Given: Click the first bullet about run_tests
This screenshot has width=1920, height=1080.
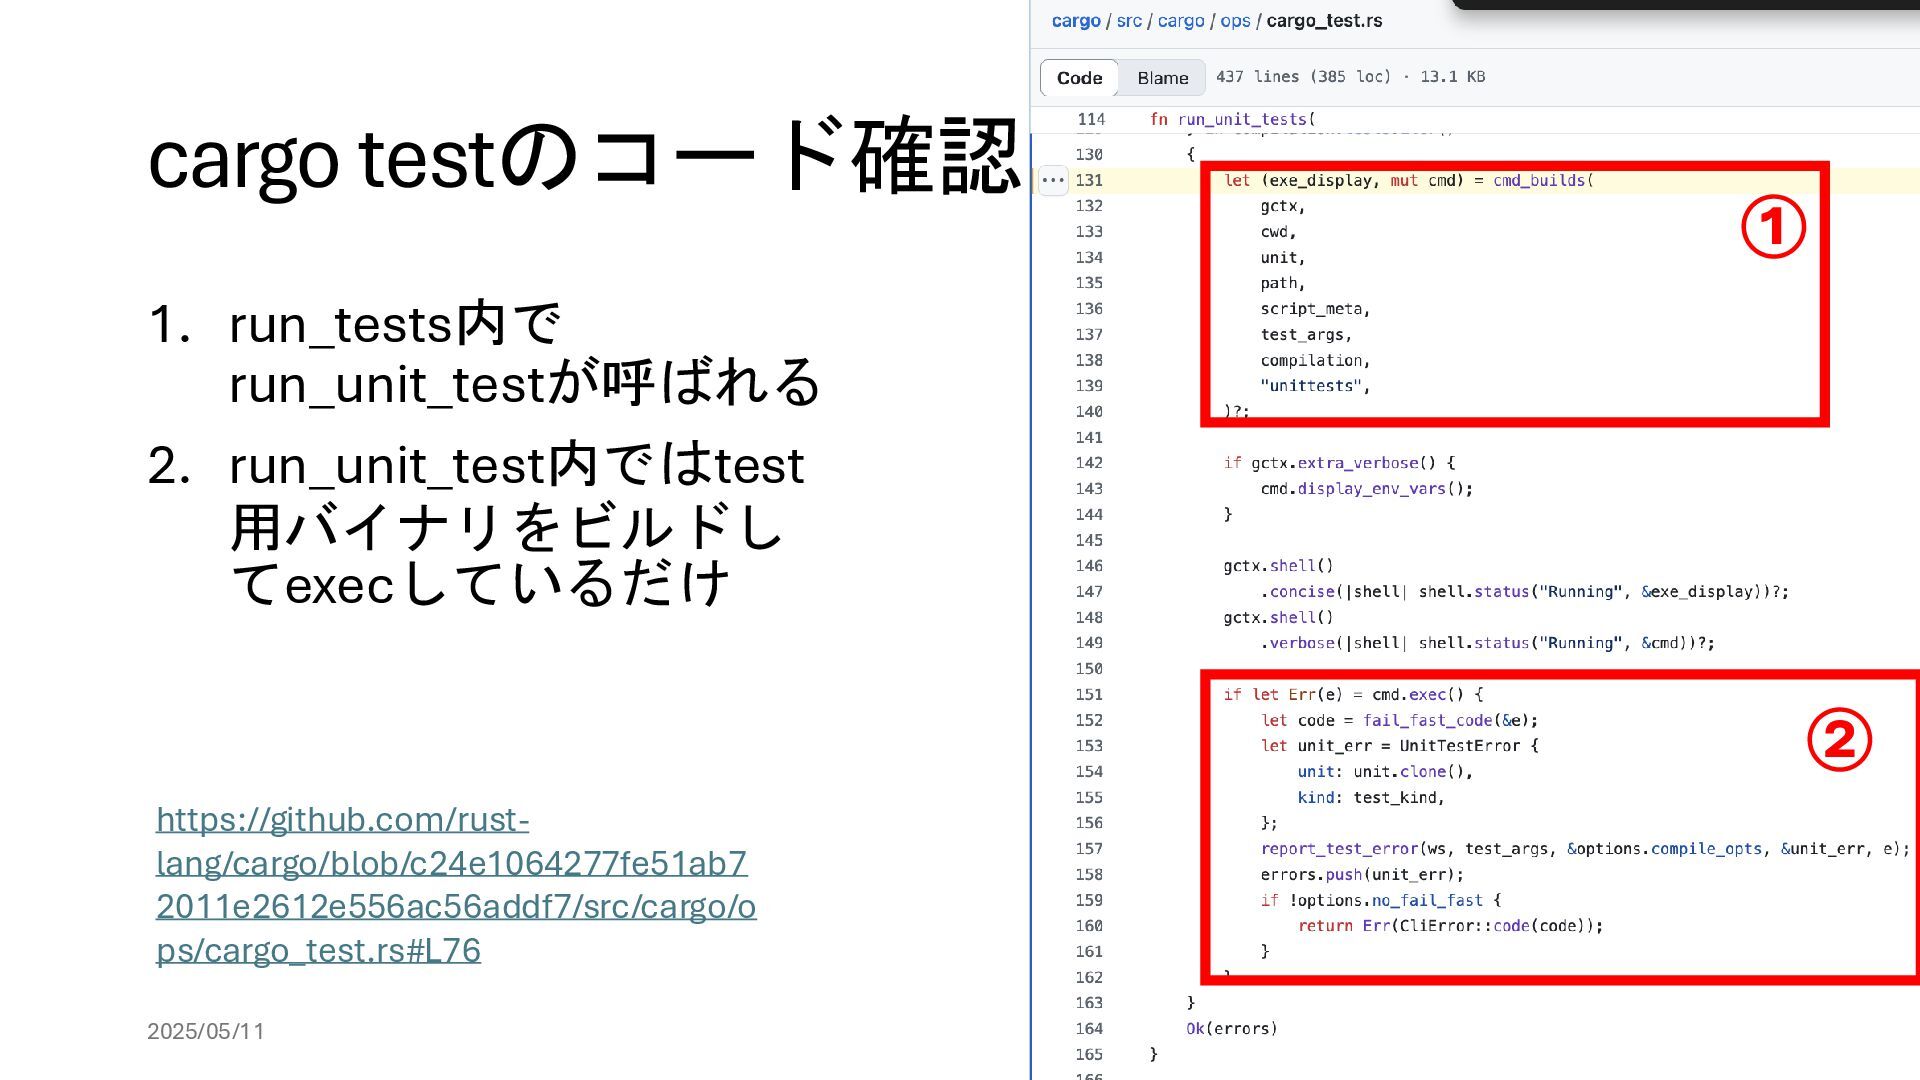Looking at the screenshot, I should point(524,354).
